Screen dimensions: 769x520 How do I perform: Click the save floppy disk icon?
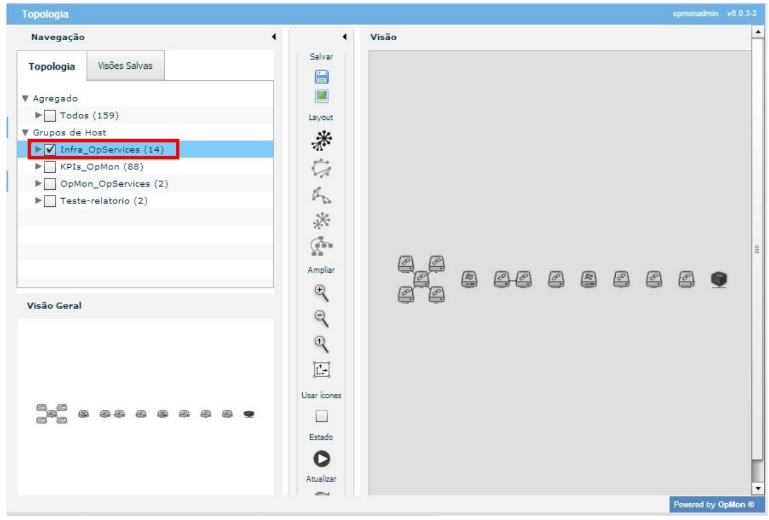tap(321, 77)
